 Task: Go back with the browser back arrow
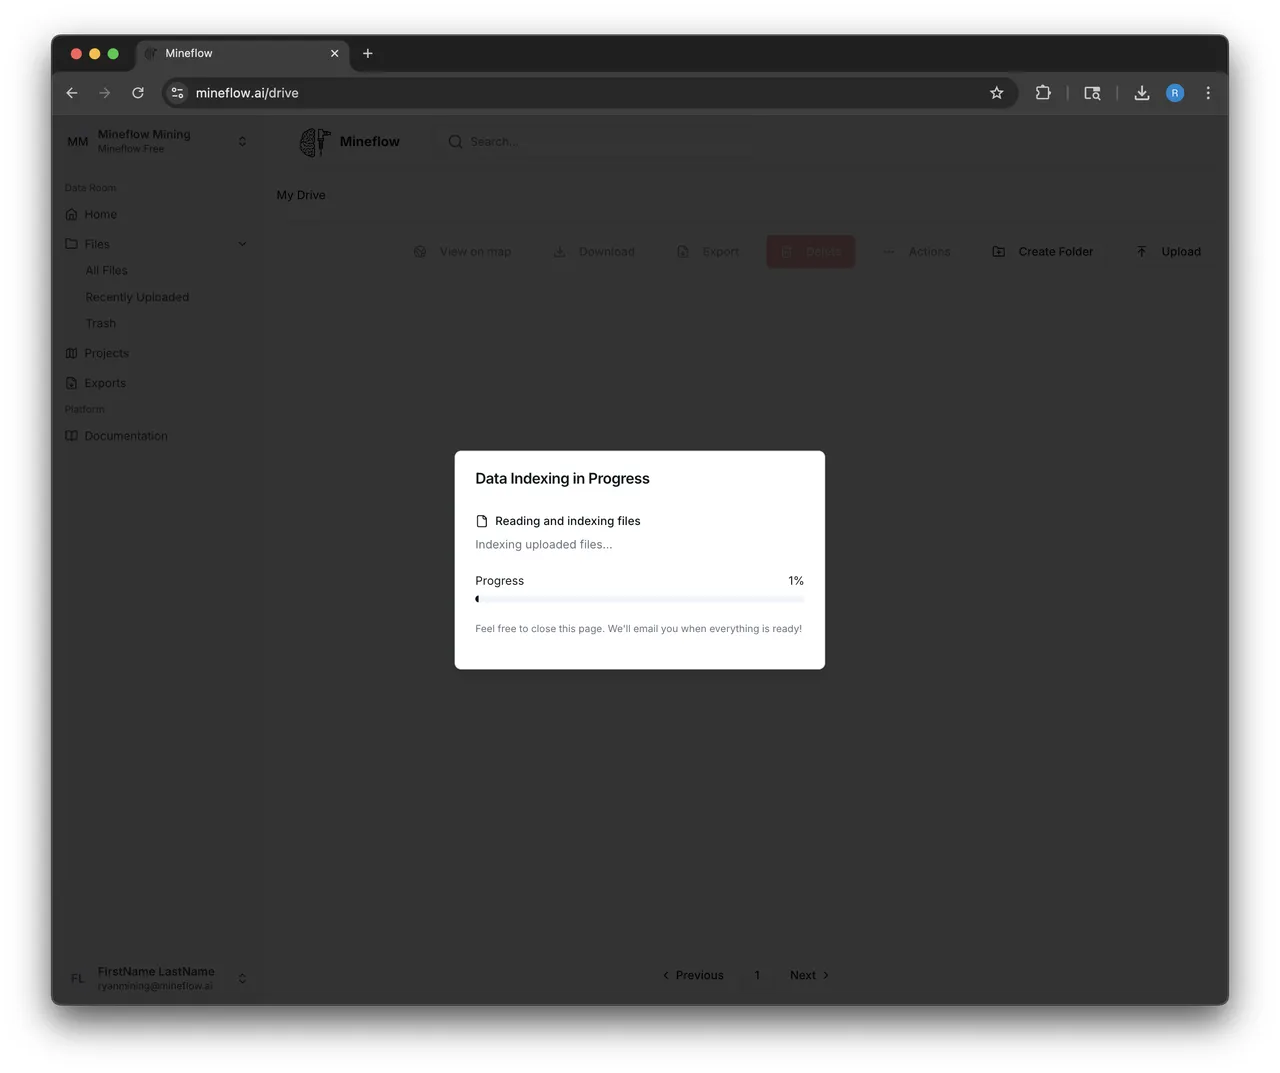72,93
